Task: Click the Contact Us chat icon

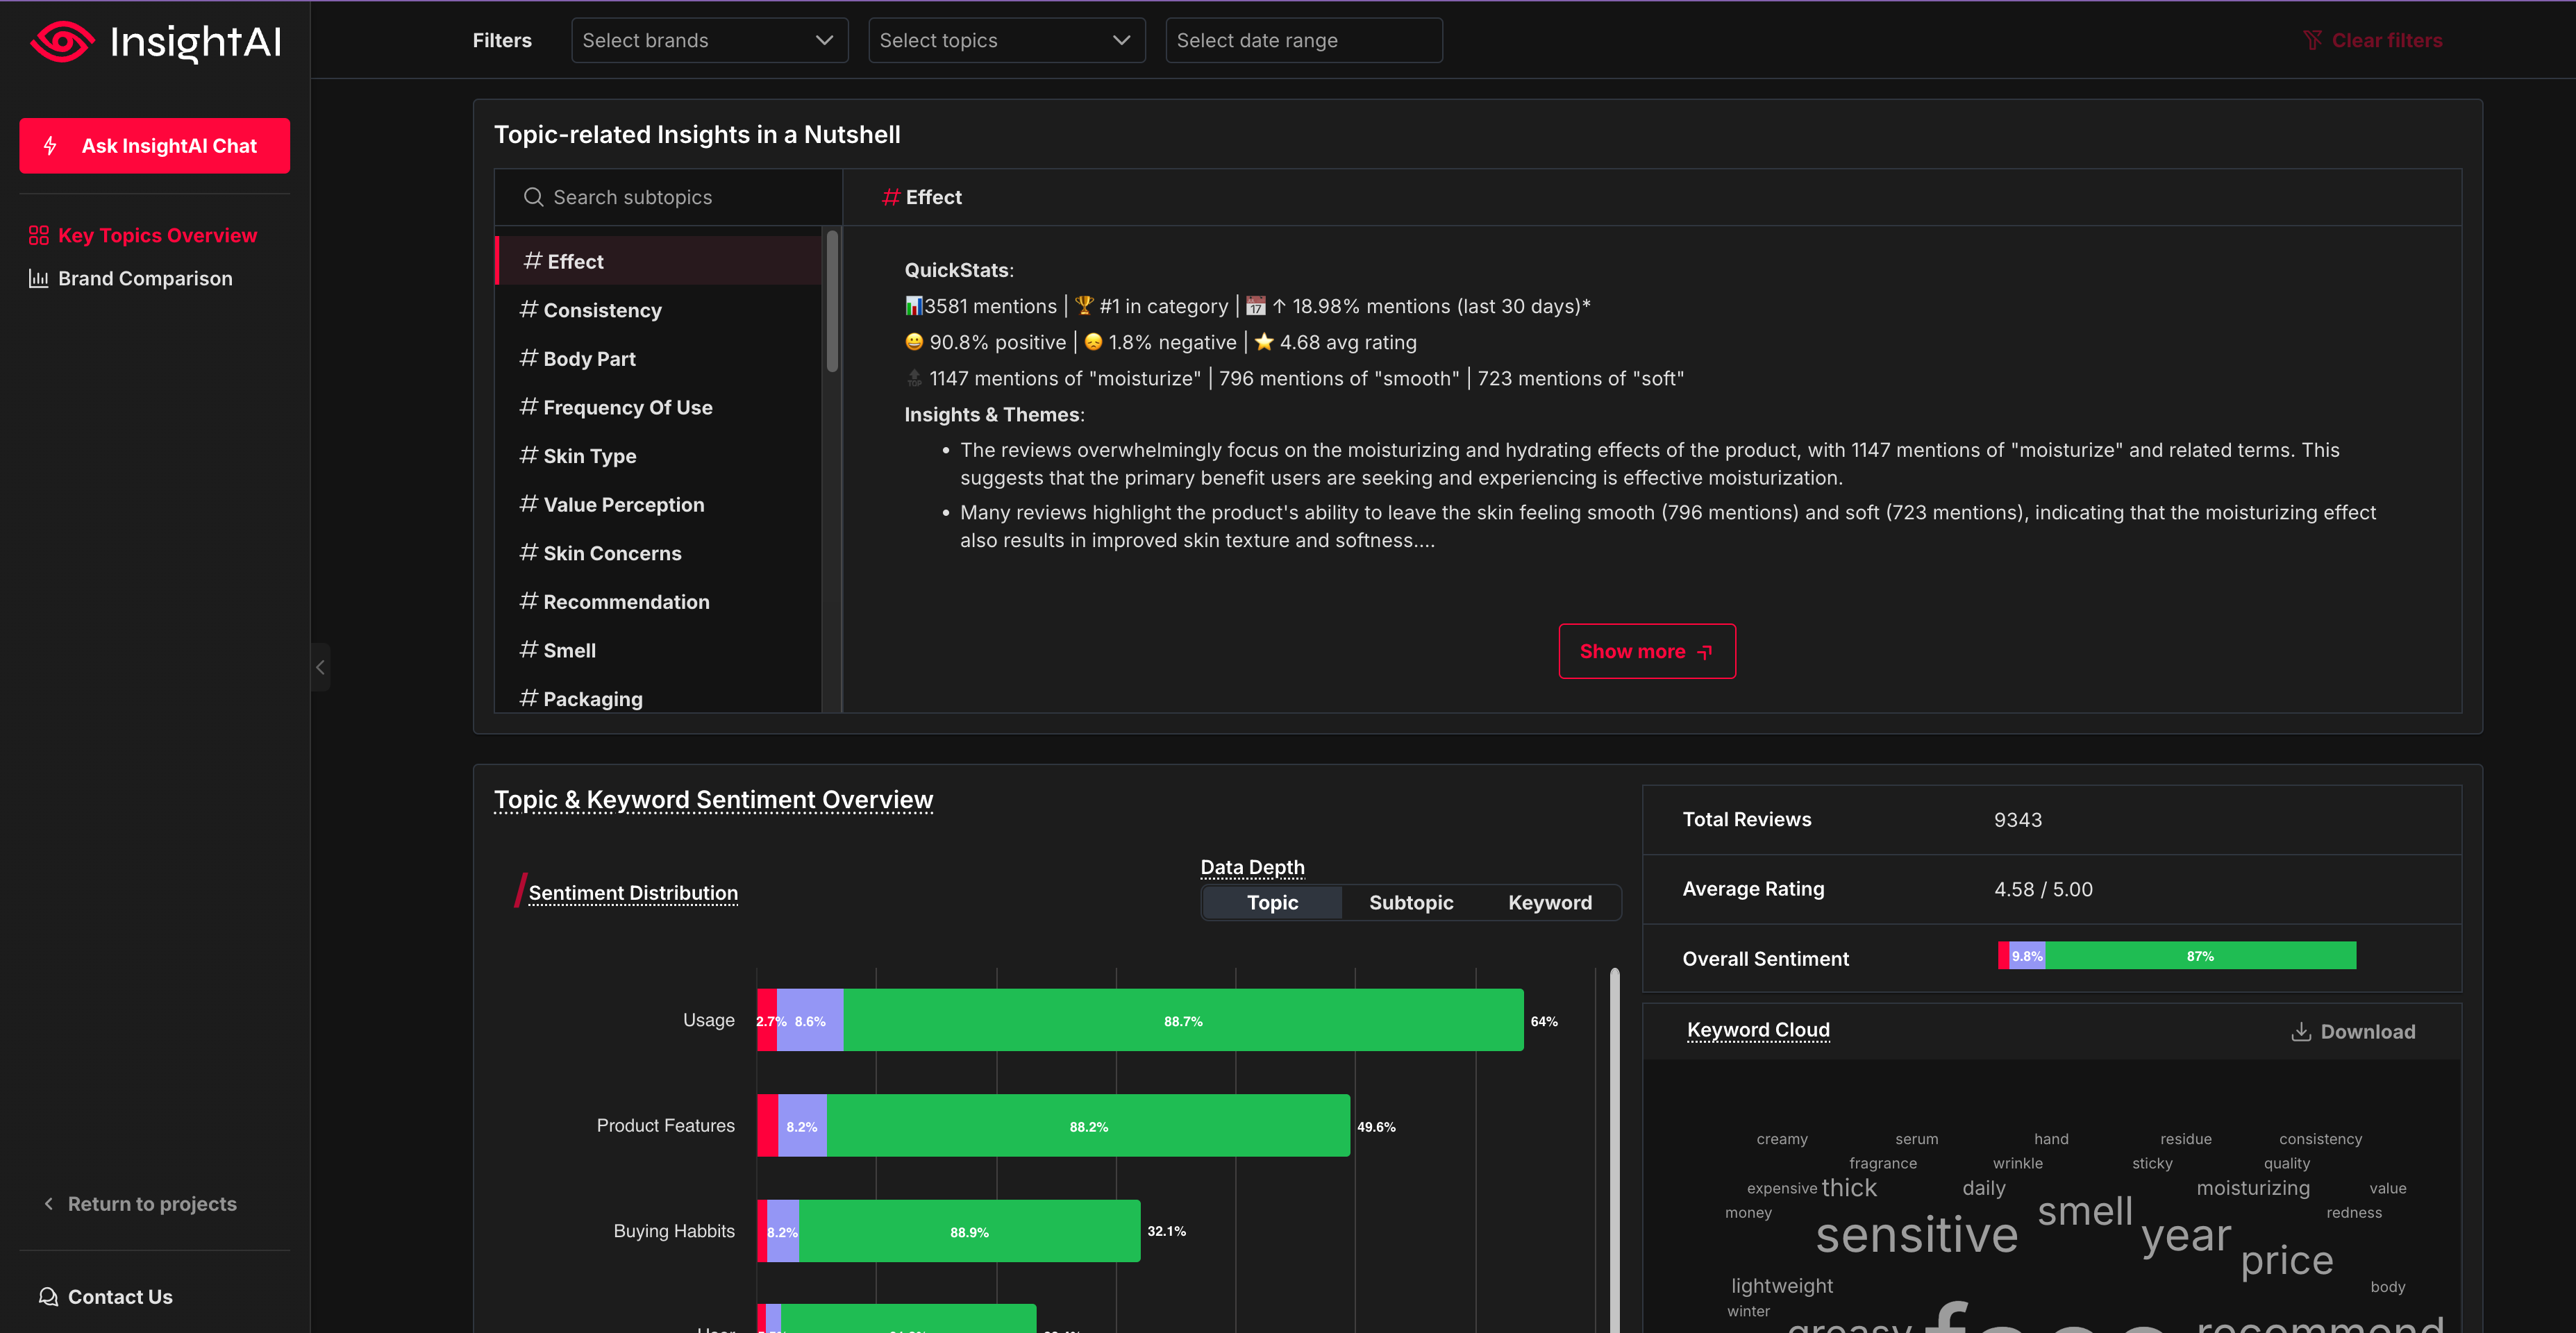Action: [x=47, y=1296]
